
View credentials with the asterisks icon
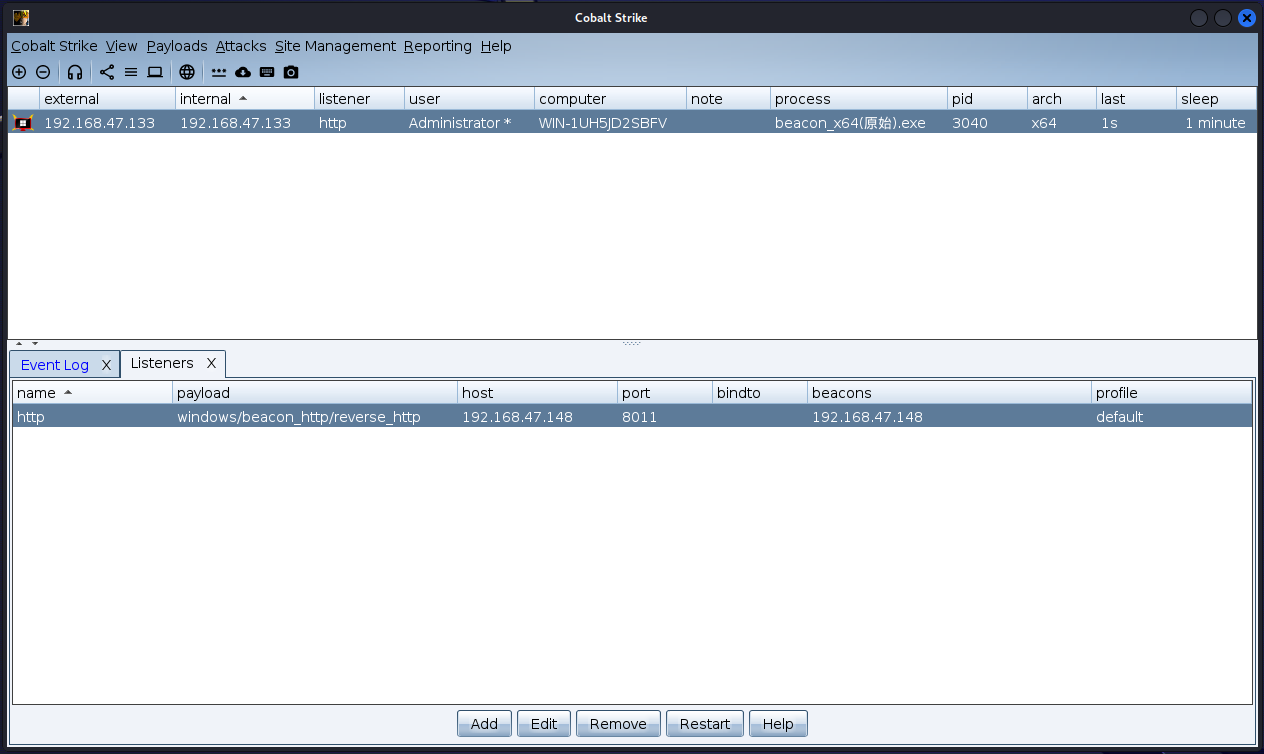pos(219,72)
